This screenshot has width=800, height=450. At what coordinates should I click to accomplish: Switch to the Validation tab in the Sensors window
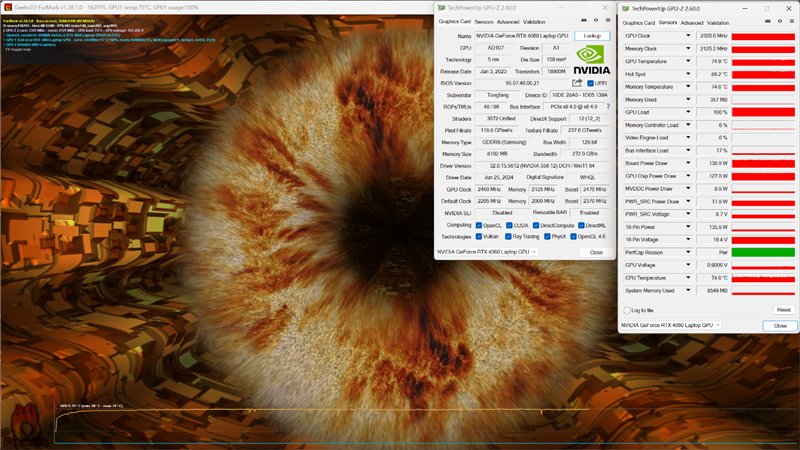tap(718, 23)
